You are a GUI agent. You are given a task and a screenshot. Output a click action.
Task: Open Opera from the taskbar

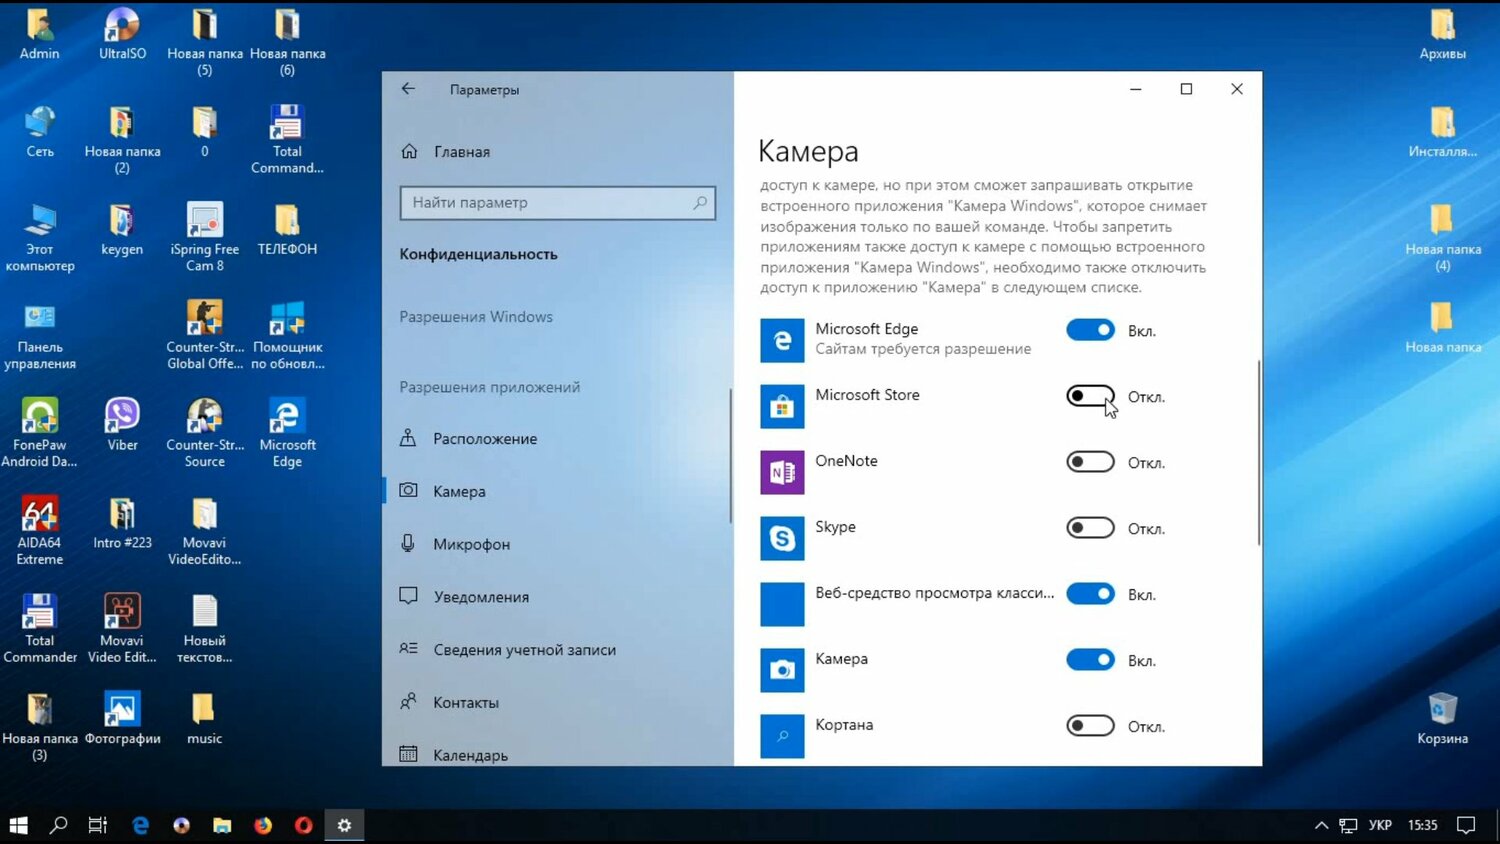(304, 825)
